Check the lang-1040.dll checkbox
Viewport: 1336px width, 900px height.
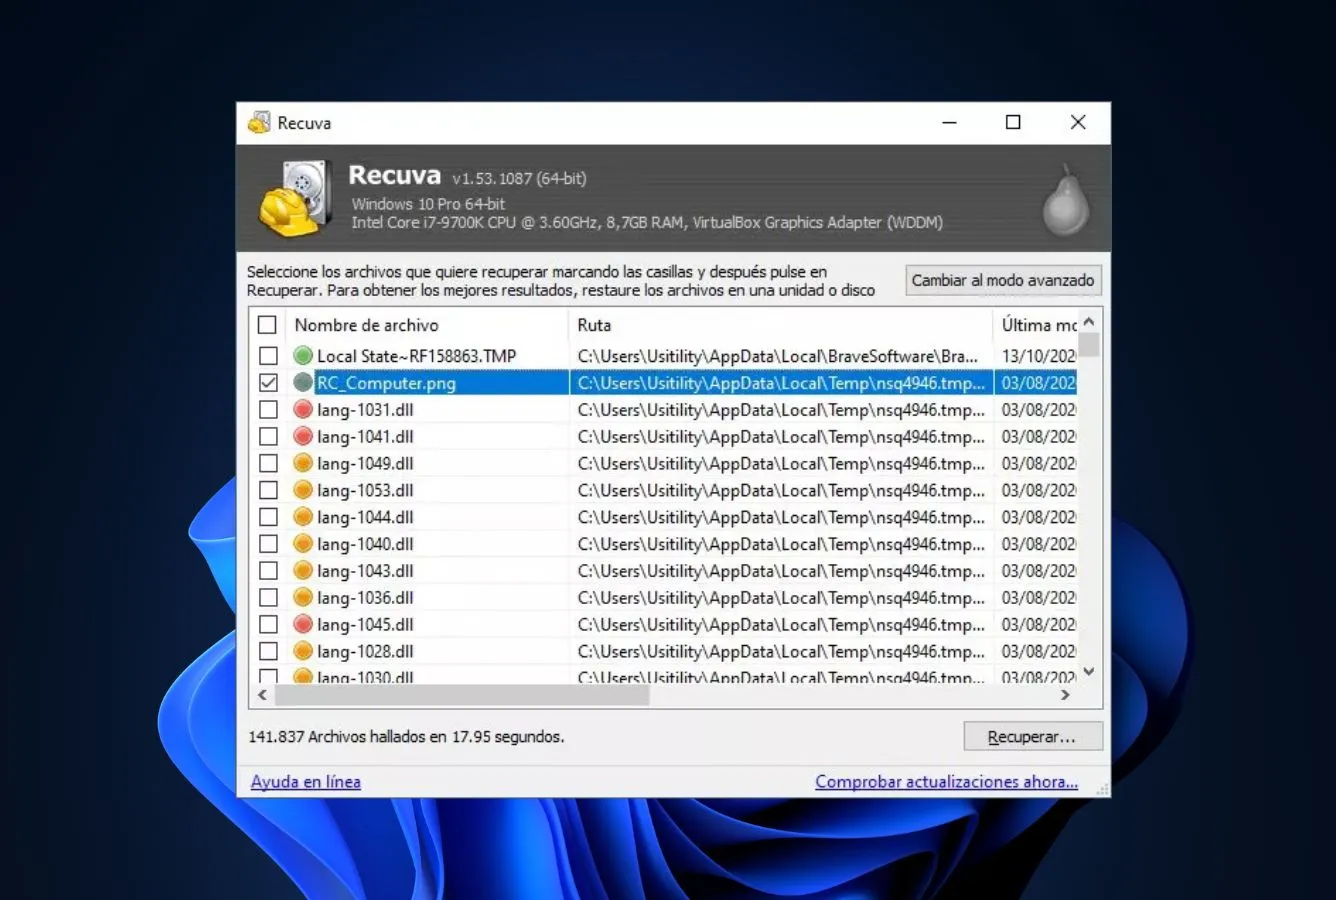[268, 544]
